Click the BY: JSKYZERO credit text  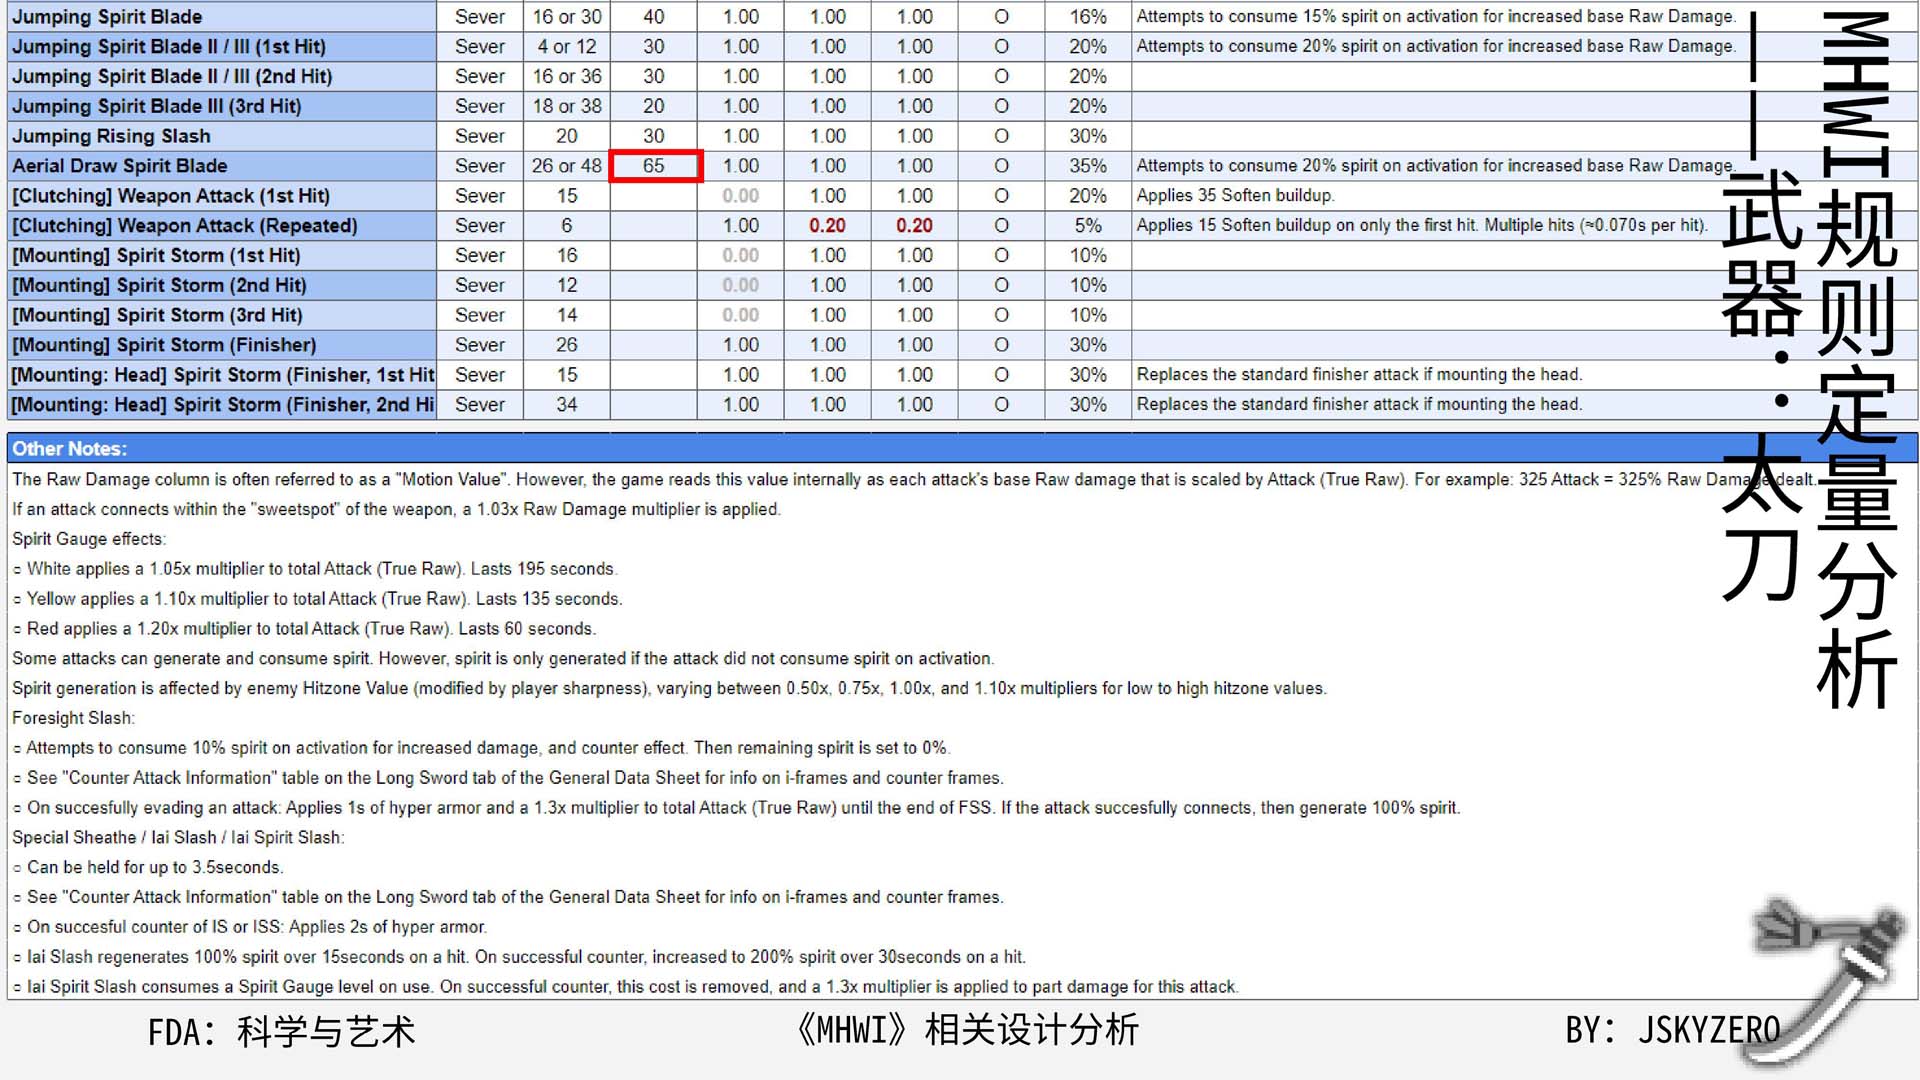tap(1672, 1030)
